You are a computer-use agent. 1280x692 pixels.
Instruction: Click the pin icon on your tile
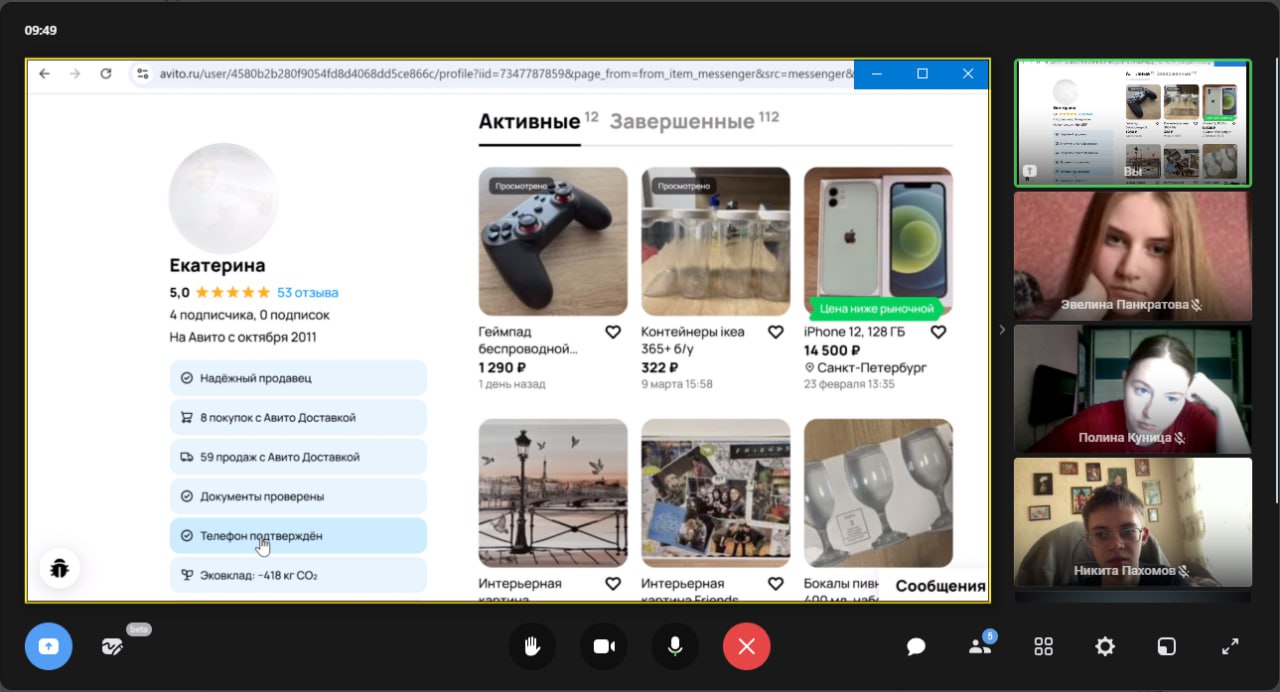pyautogui.click(x=1030, y=172)
